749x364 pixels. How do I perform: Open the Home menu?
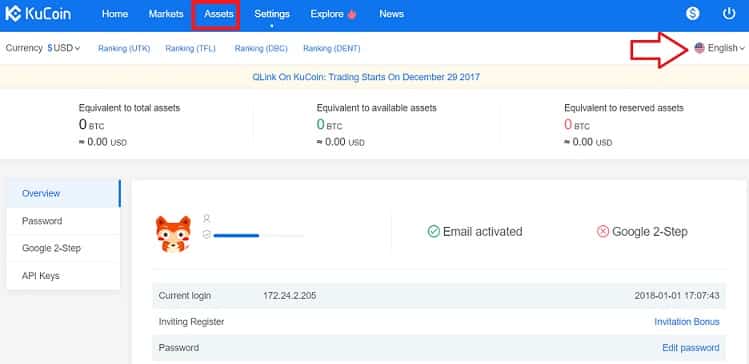coord(115,14)
